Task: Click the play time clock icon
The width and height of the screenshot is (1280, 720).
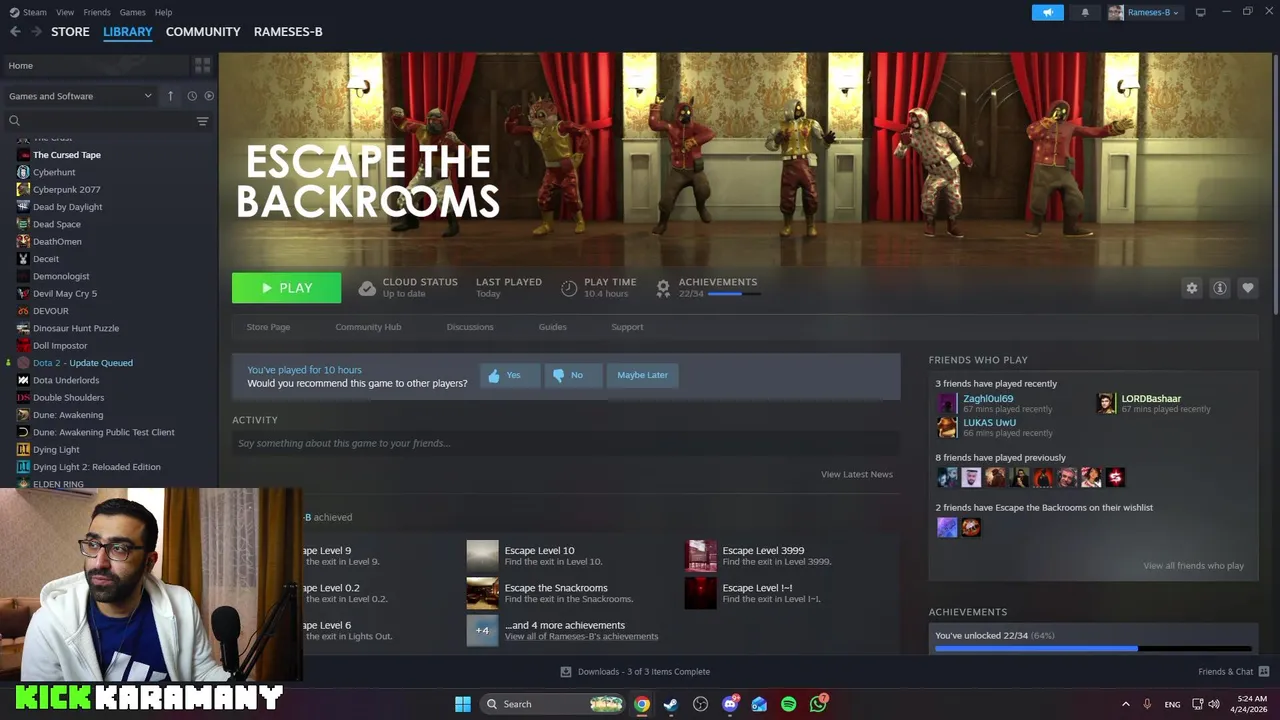Action: [x=569, y=288]
